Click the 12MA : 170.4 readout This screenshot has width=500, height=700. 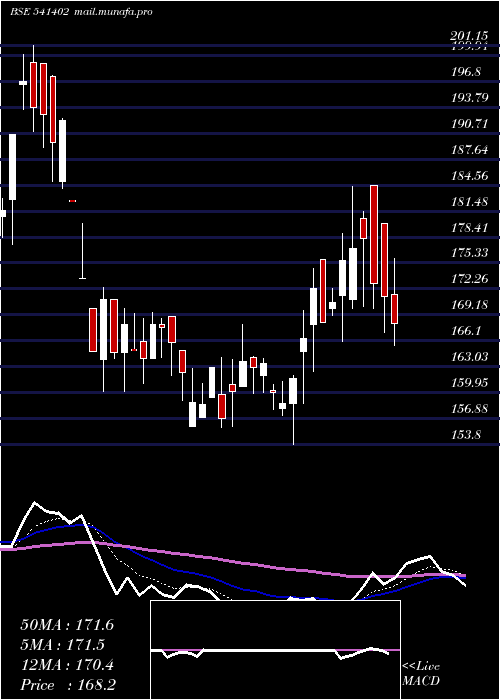(67, 665)
